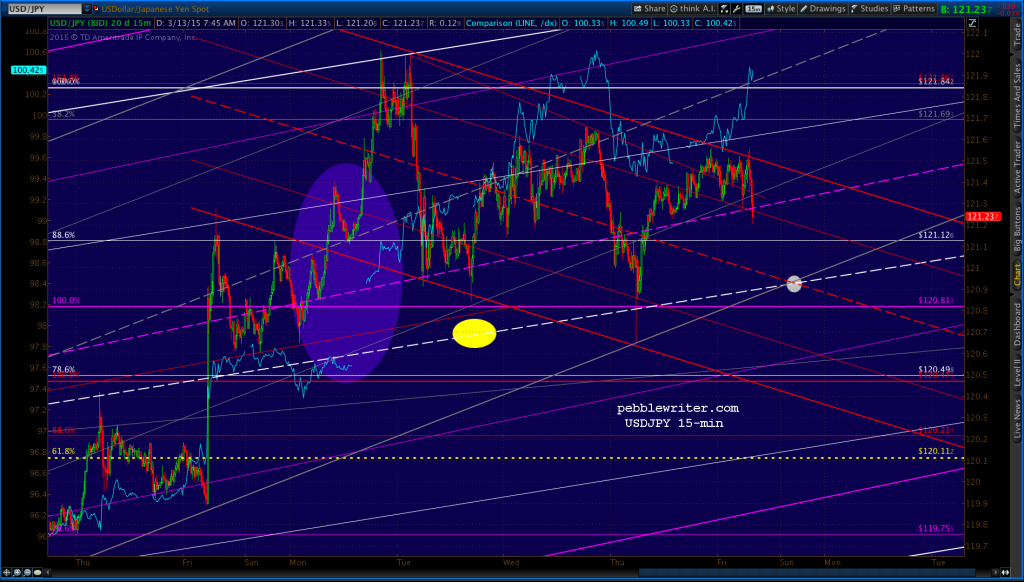Open the Studies menu
Screen dimensions: 1024x582
coord(869,9)
